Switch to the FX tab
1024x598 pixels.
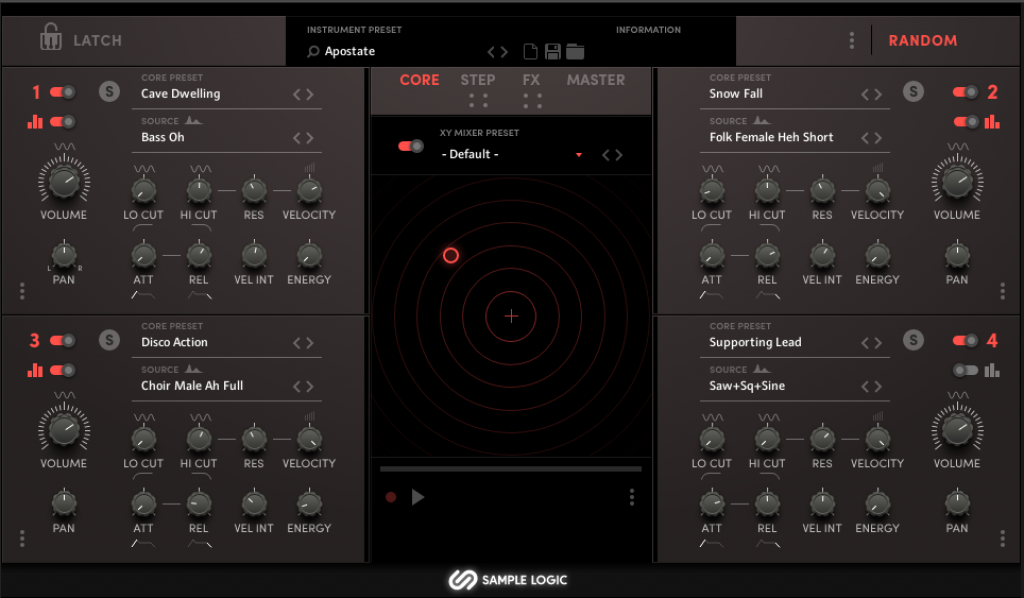[531, 80]
